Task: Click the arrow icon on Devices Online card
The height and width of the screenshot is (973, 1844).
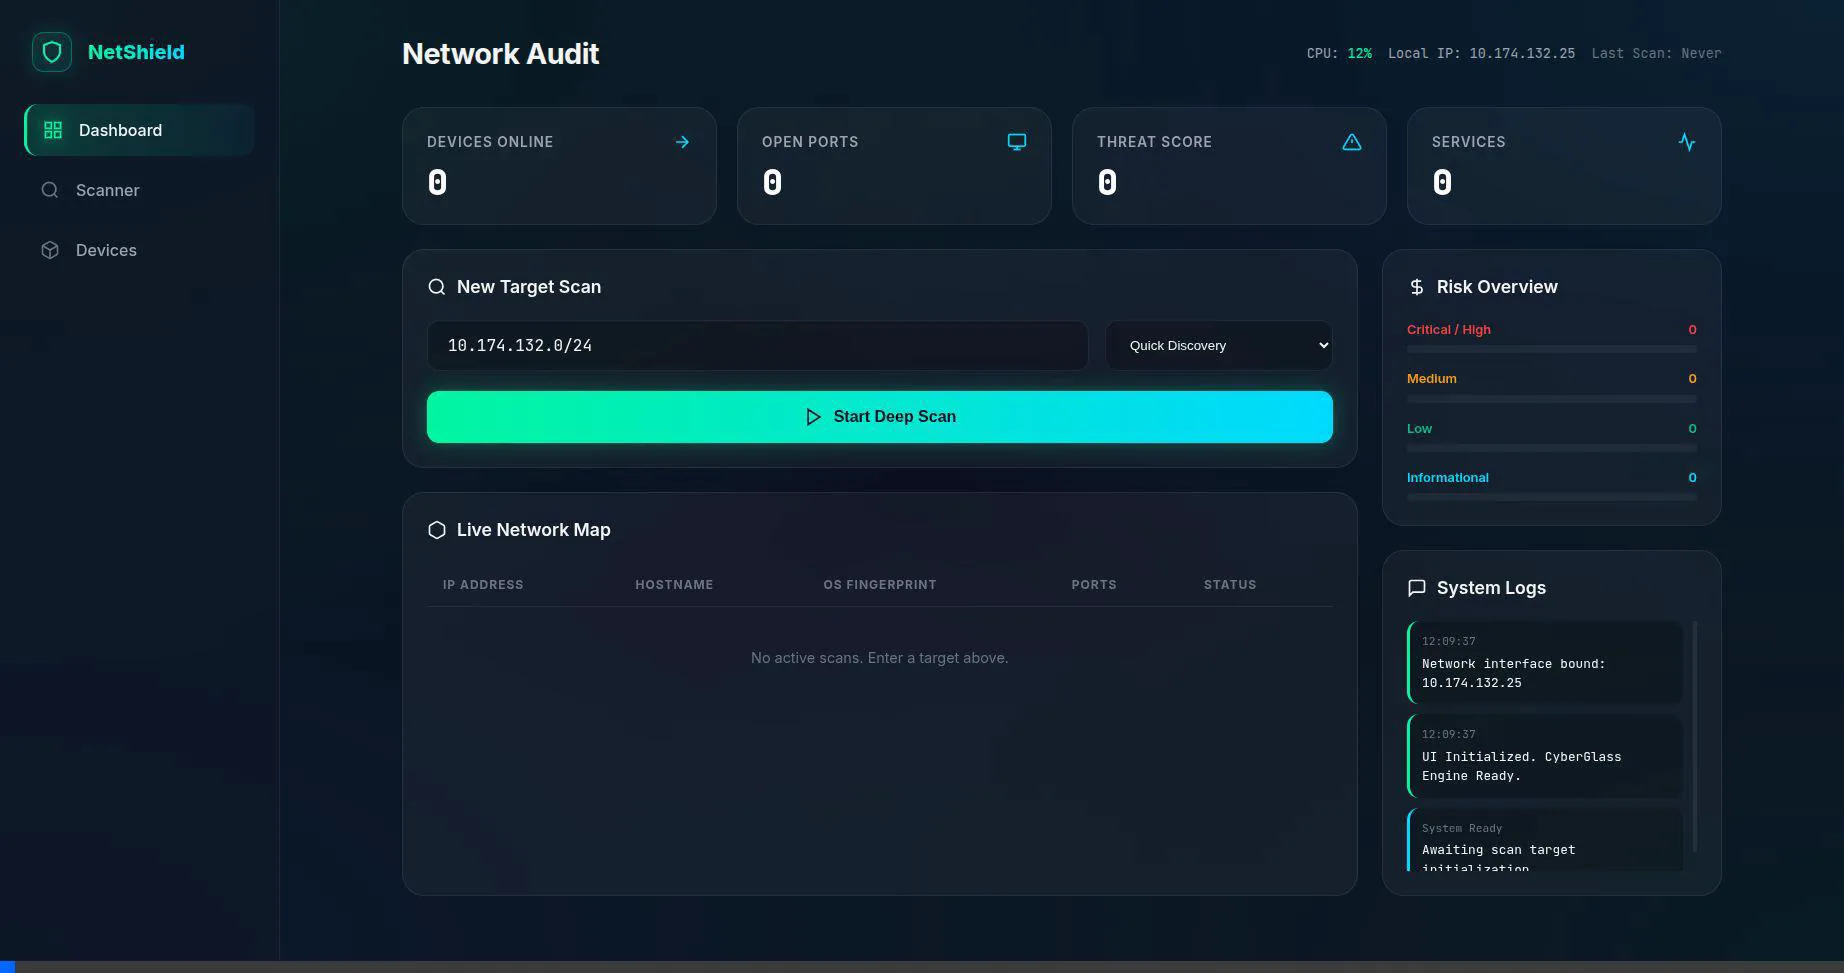Action: [682, 142]
